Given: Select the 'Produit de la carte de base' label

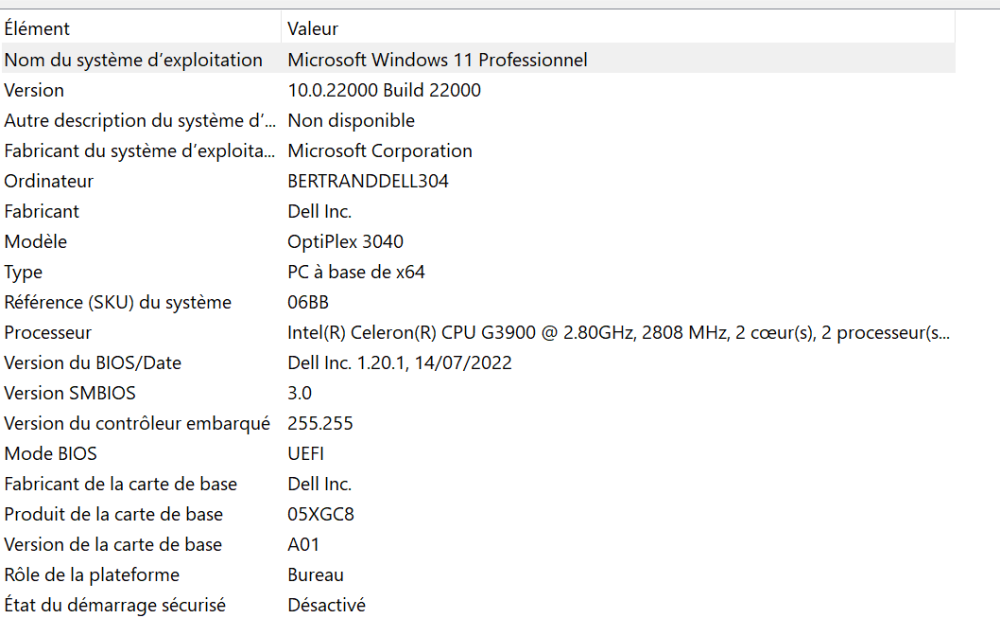Looking at the screenshot, I should 114,515.
